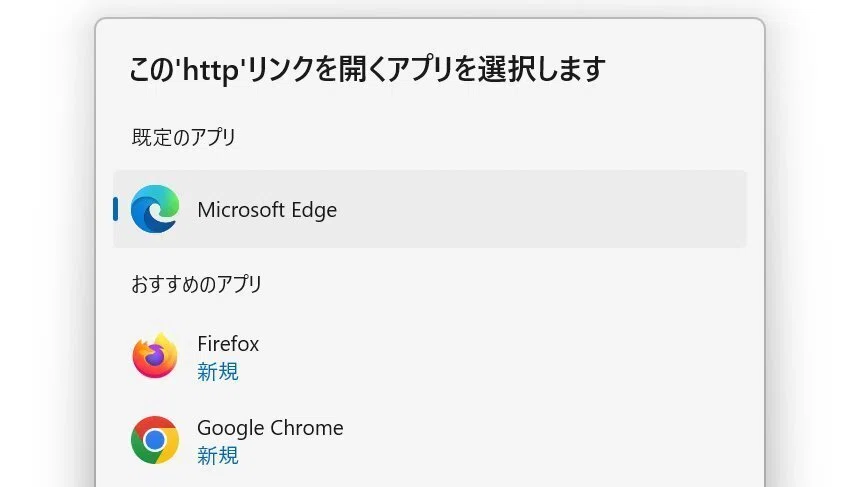Screen dimensions: 866x487
Task: Click the おすすめのアプリ section heading
Action: (196, 284)
